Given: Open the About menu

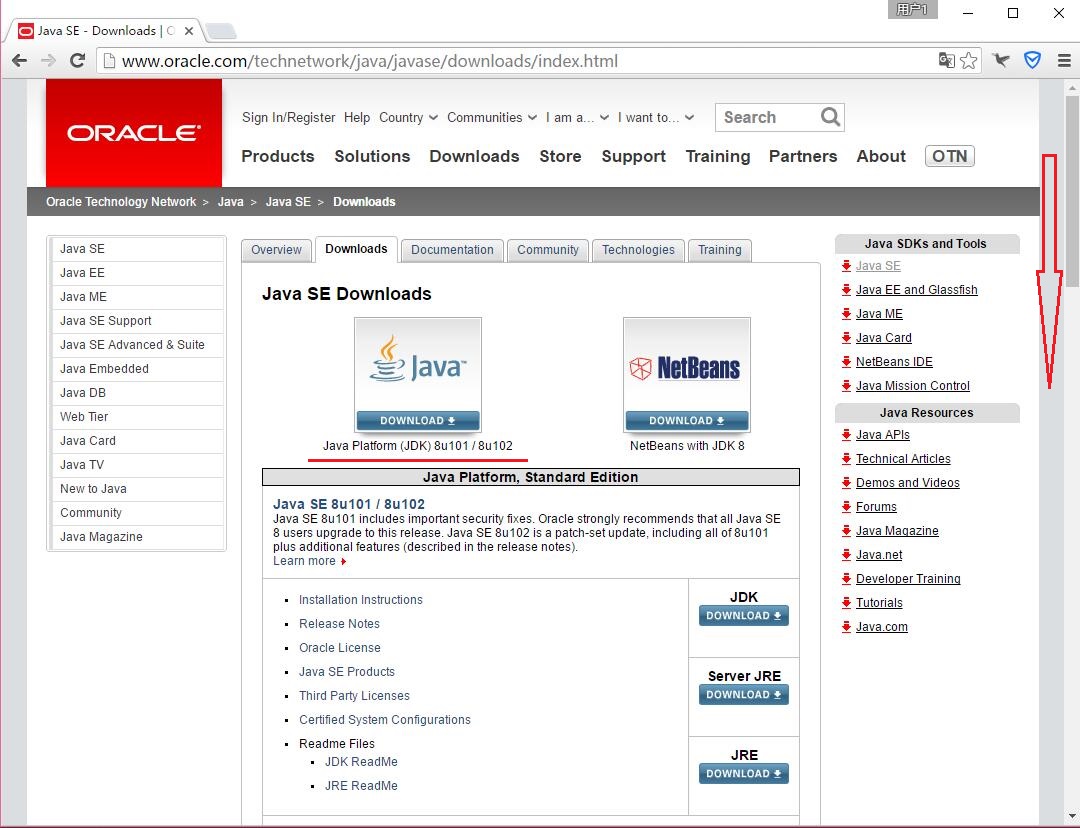Looking at the screenshot, I should pos(881,156).
